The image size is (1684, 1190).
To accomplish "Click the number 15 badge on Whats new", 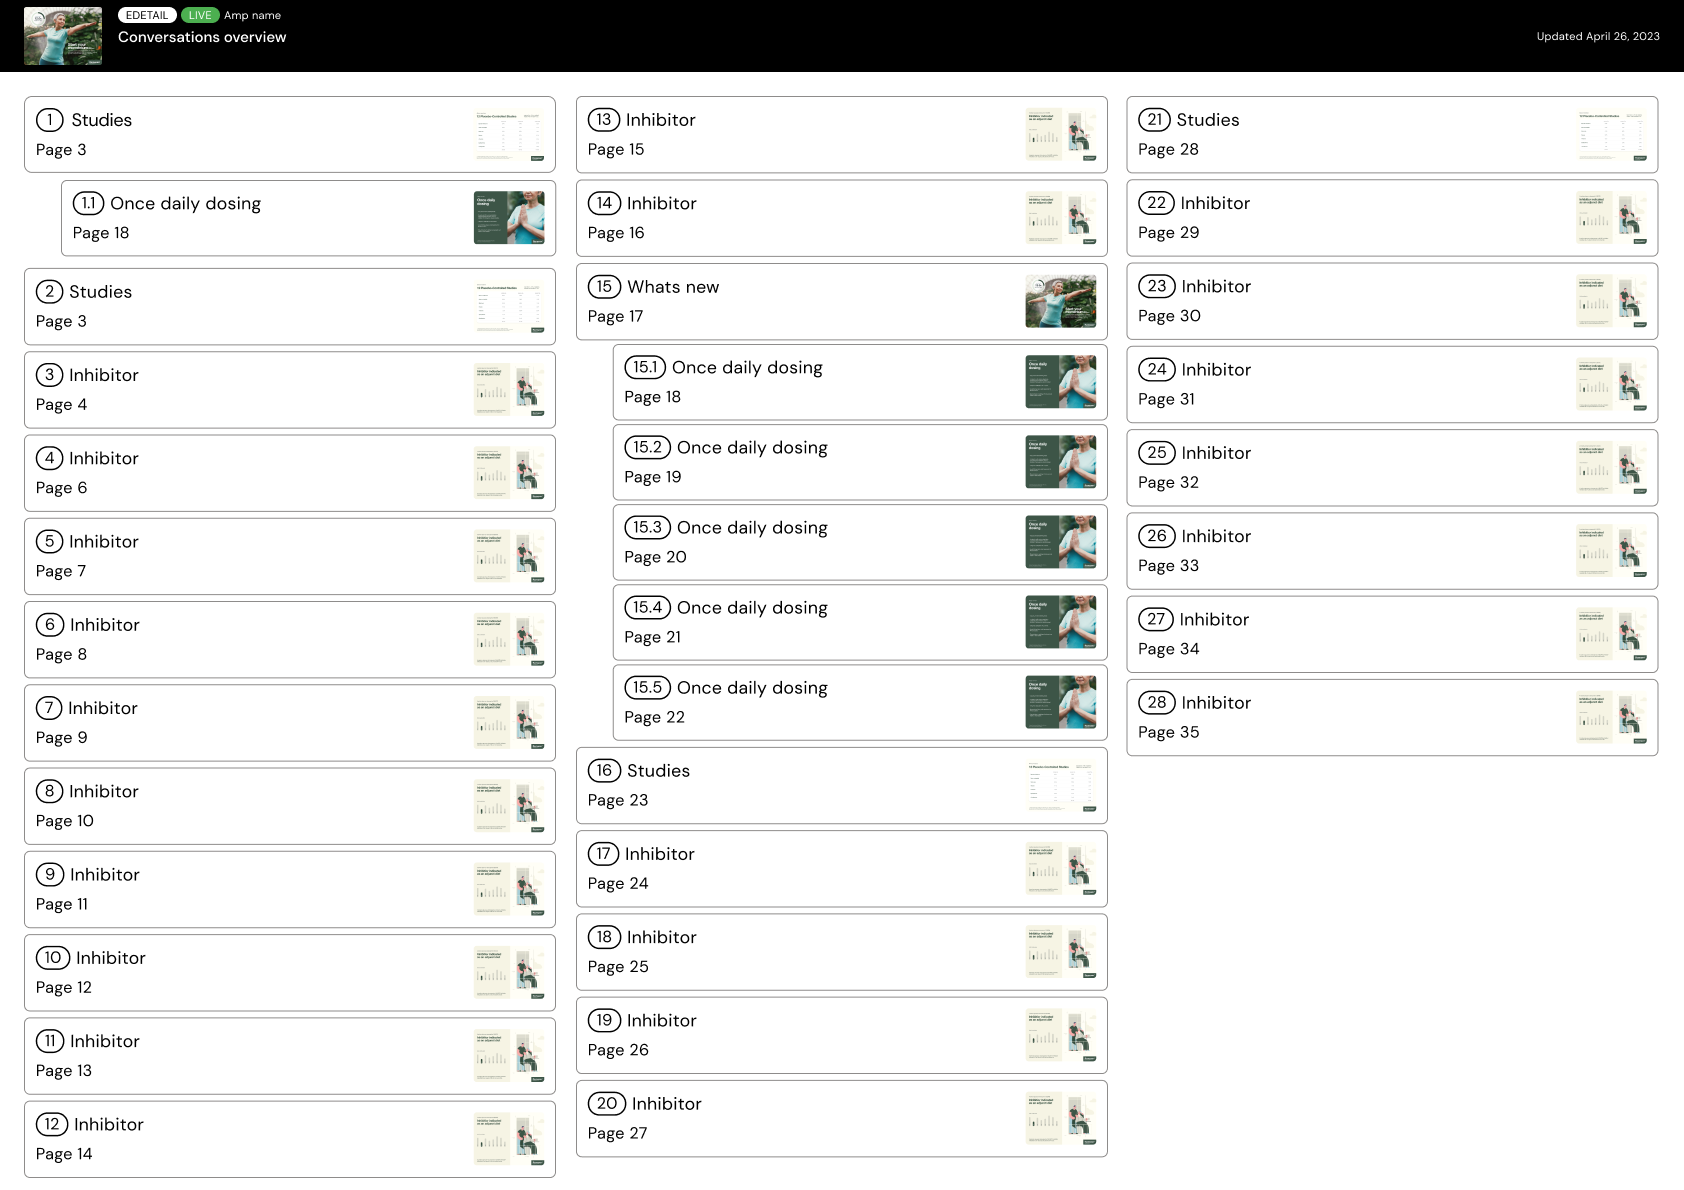I will [x=604, y=287].
